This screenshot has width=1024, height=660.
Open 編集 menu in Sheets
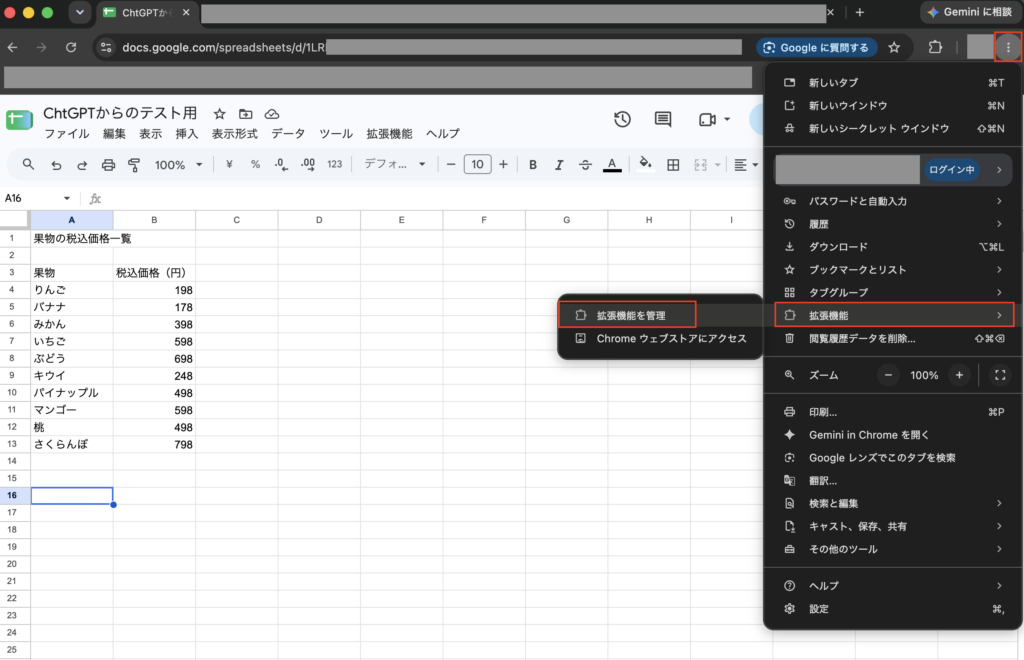point(114,134)
